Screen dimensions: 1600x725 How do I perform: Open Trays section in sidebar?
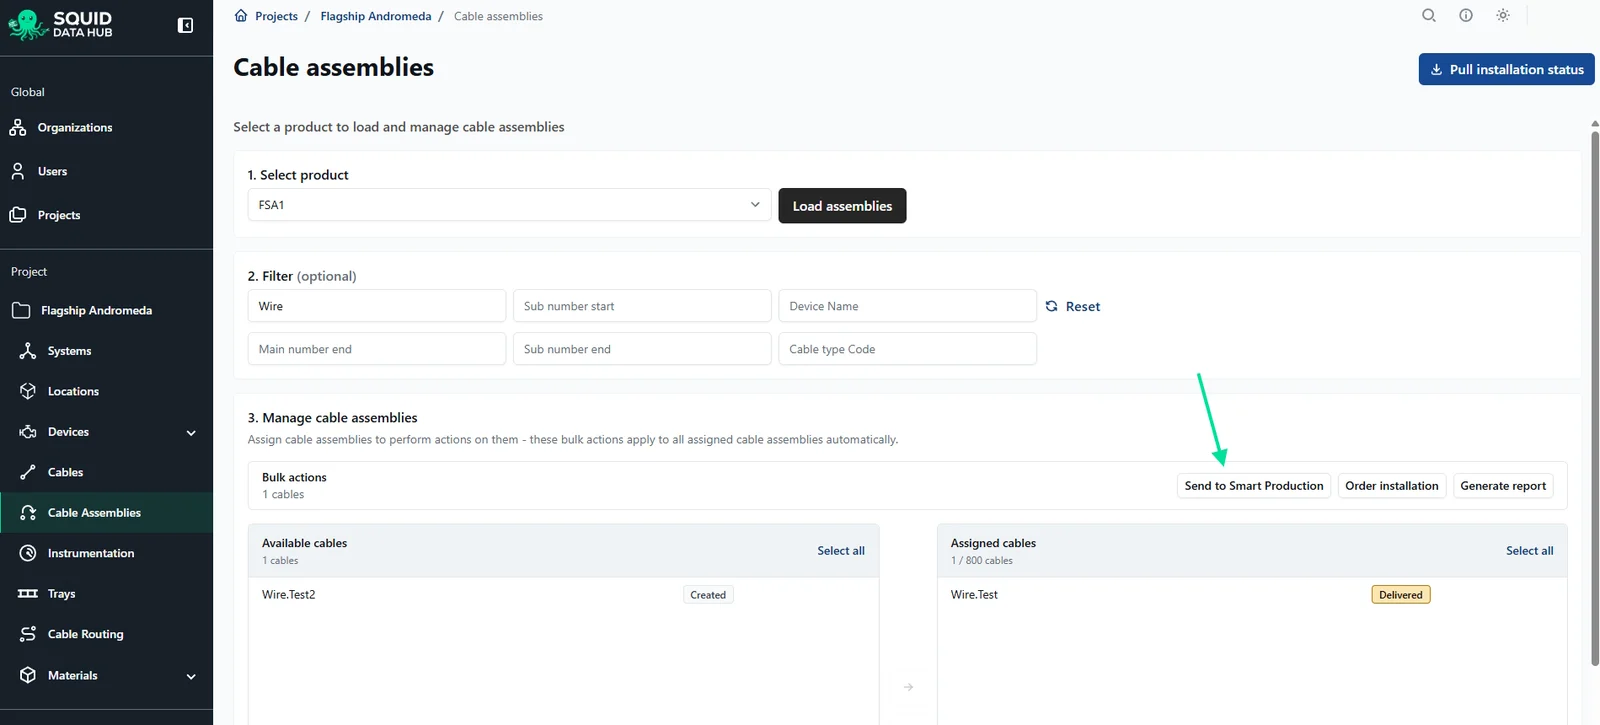(x=62, y=594)
